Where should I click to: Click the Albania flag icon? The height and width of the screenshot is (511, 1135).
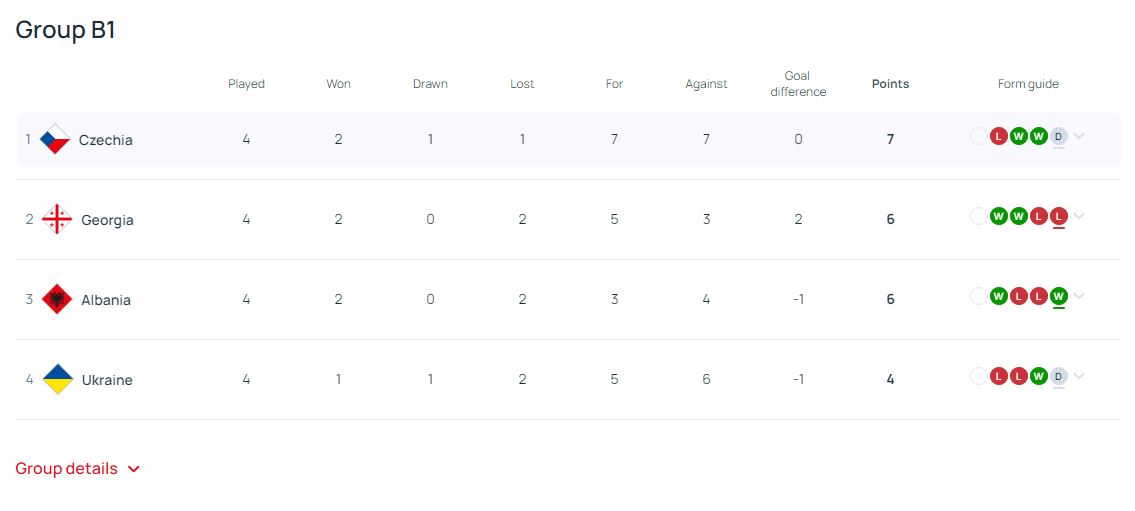[x=57, y=300]
